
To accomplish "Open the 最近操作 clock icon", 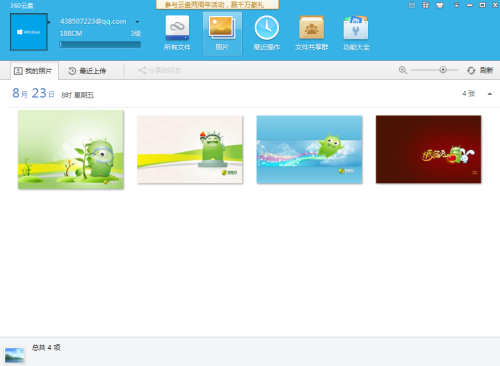I will click(x=267, y=33).
